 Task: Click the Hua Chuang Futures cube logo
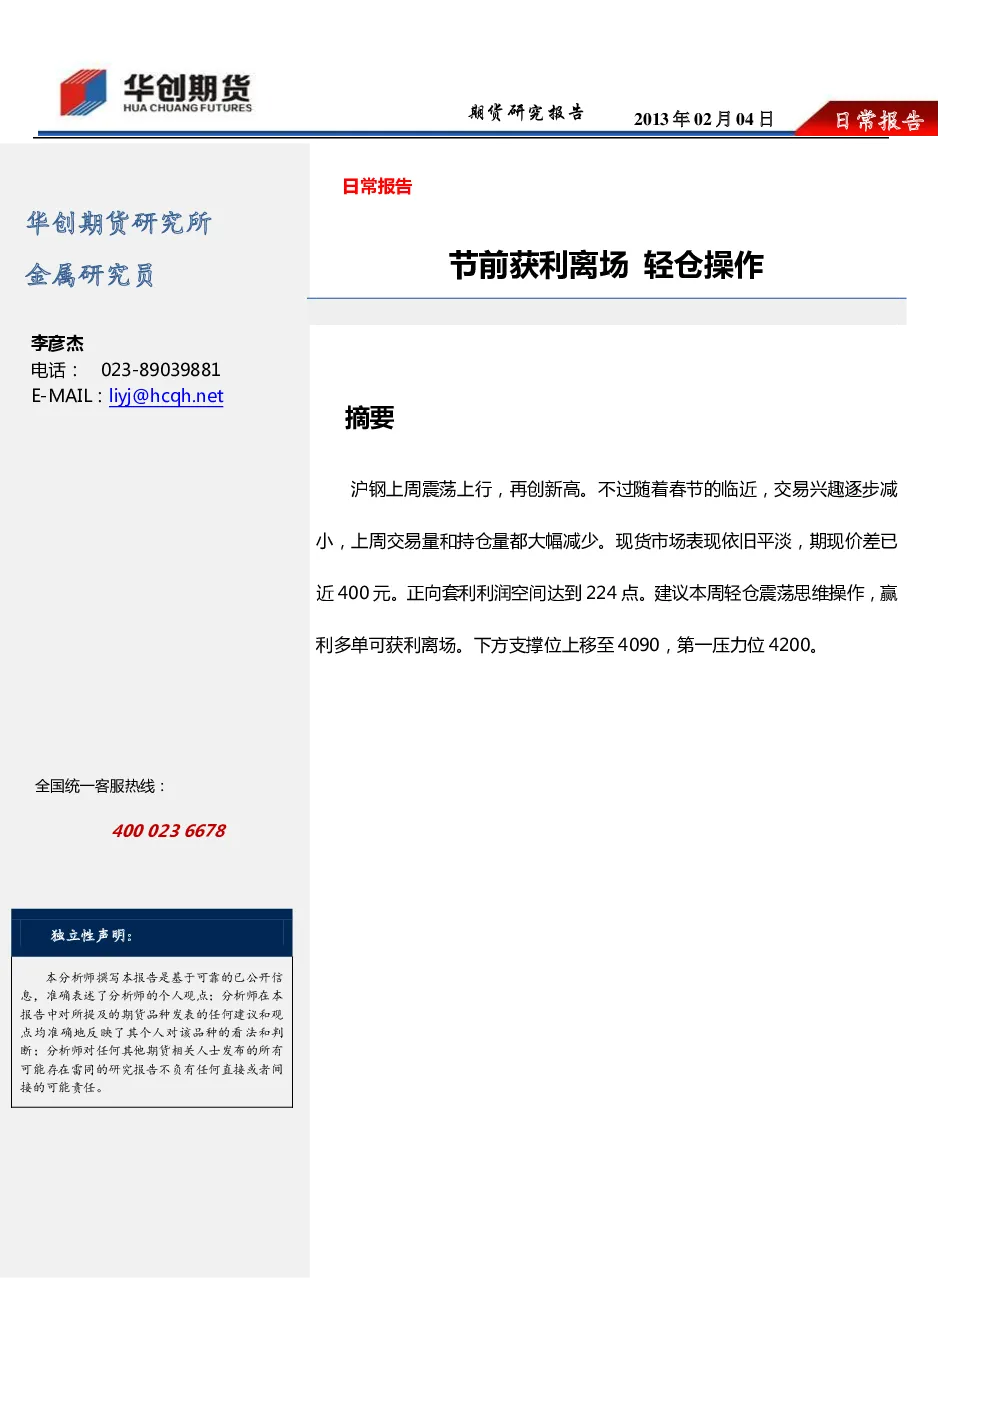point(83,92)
